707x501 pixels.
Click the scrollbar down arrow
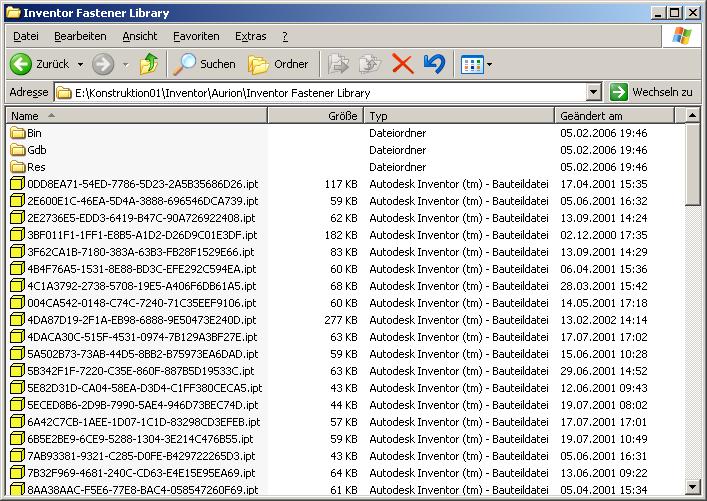692,487
